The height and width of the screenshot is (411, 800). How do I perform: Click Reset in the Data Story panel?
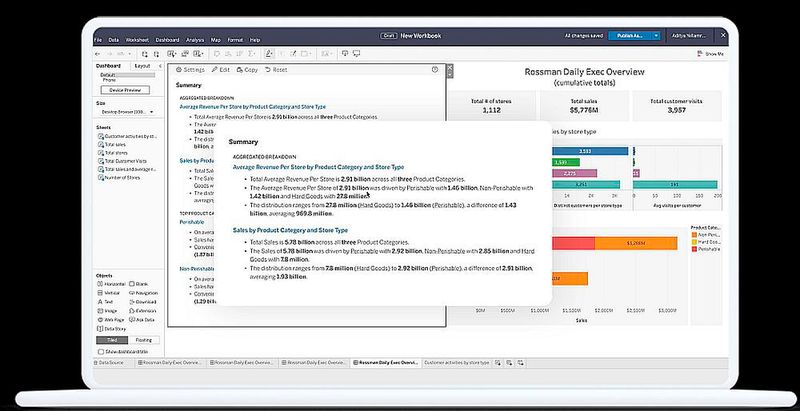click(x=276, y=70)
